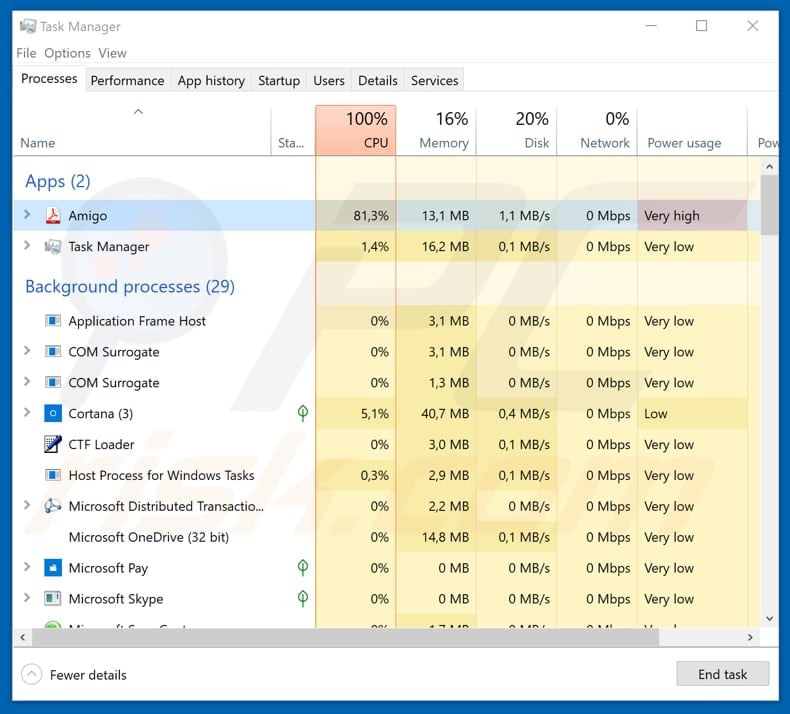Select the CTF Loader process name
Image resolution: width=790 pixels, height=714 pixels.
(x=101, y=444)
